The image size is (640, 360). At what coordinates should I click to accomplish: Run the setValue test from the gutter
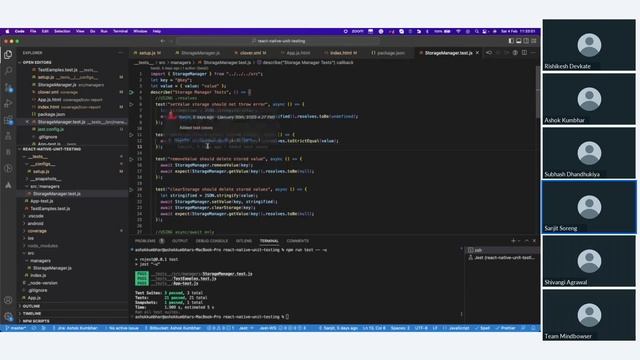point(131,104)
